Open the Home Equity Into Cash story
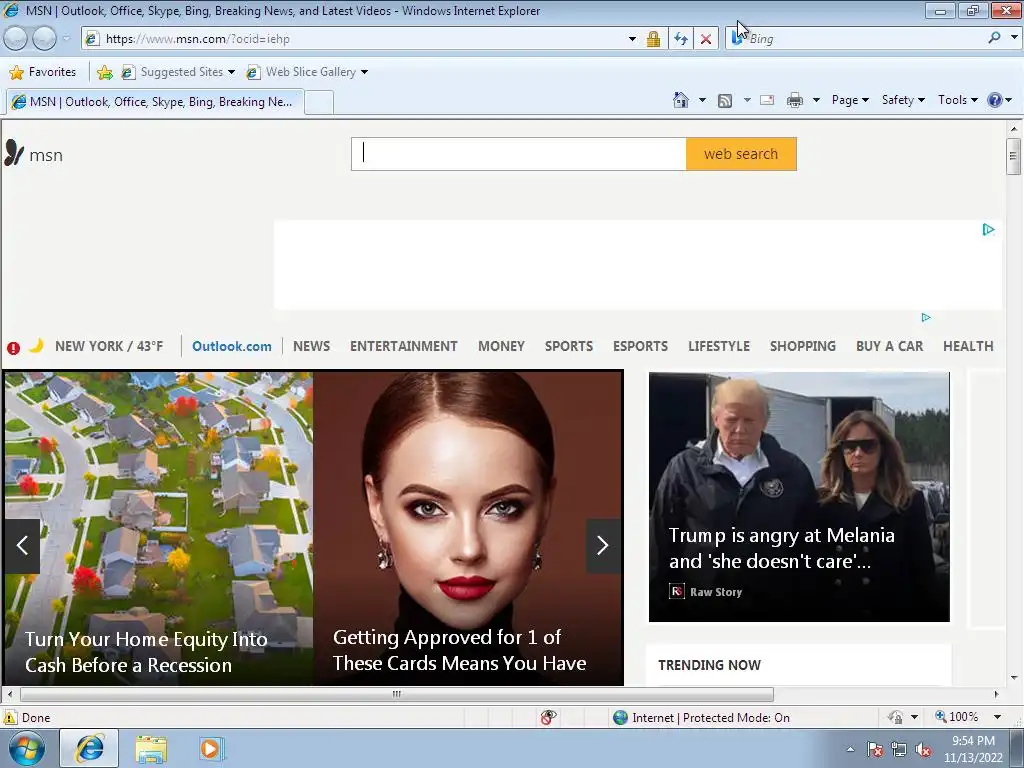 click(146, 652)
